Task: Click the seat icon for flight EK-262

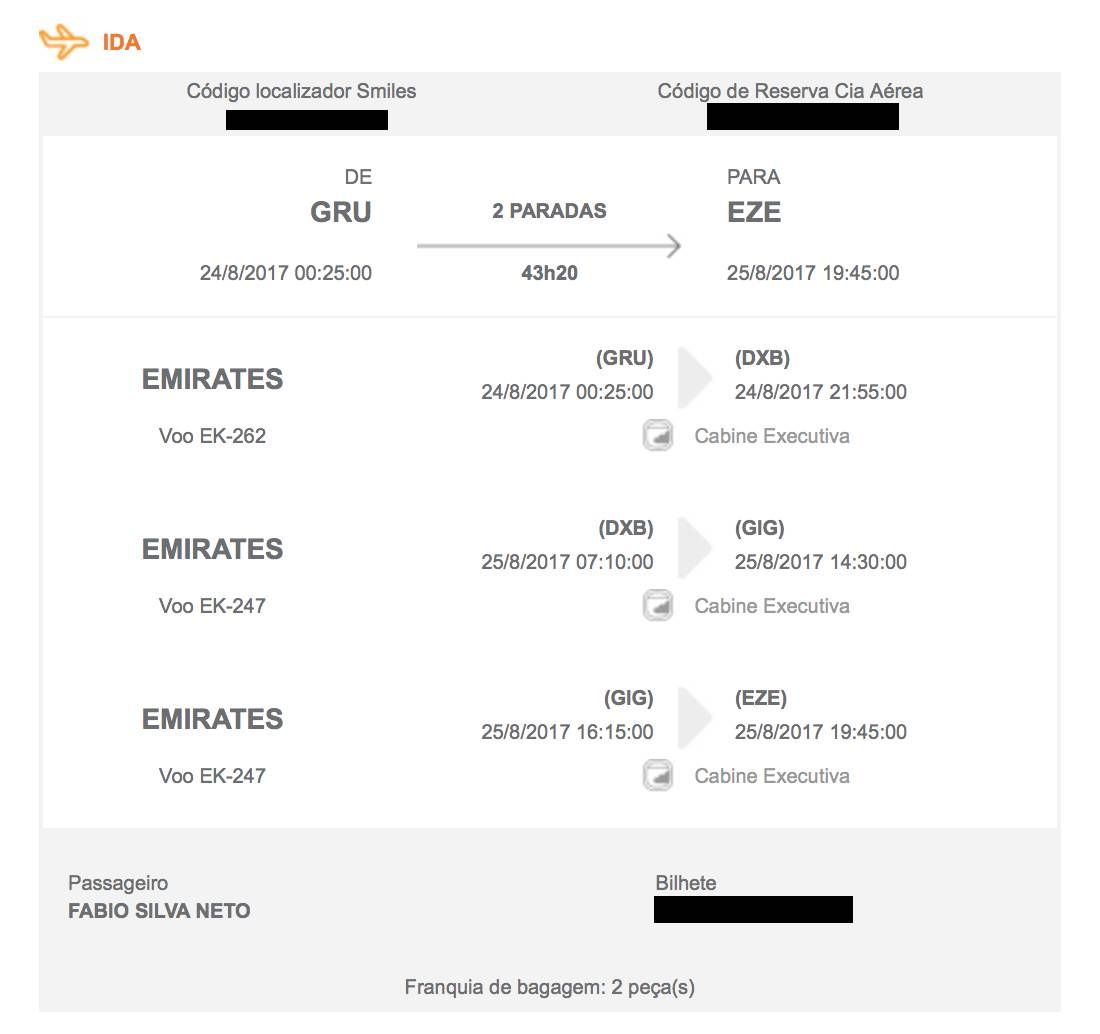Action: point(658,436)
